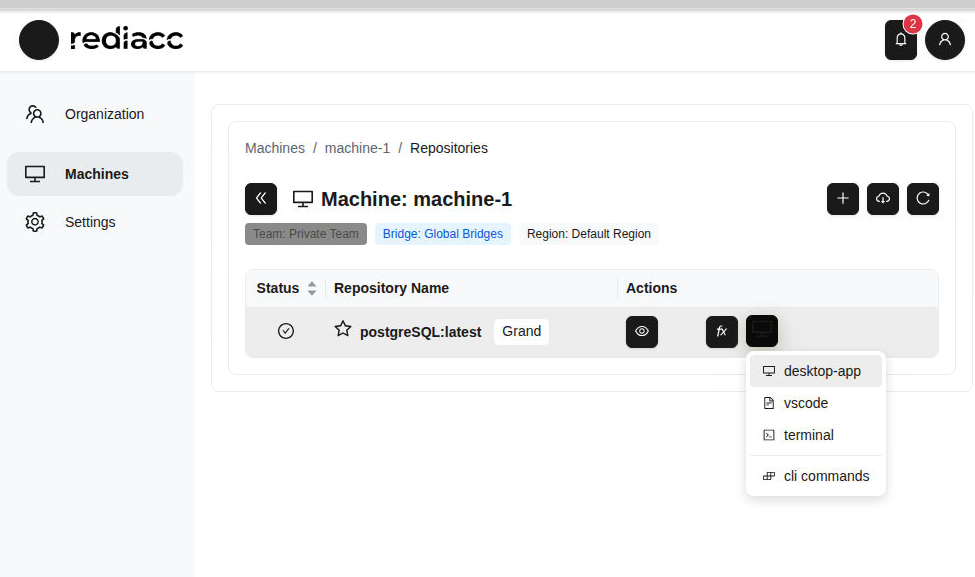Toggle the monitor icon dropdown in Actions
This screenshot has width=975, height=577.
(761, 331)
